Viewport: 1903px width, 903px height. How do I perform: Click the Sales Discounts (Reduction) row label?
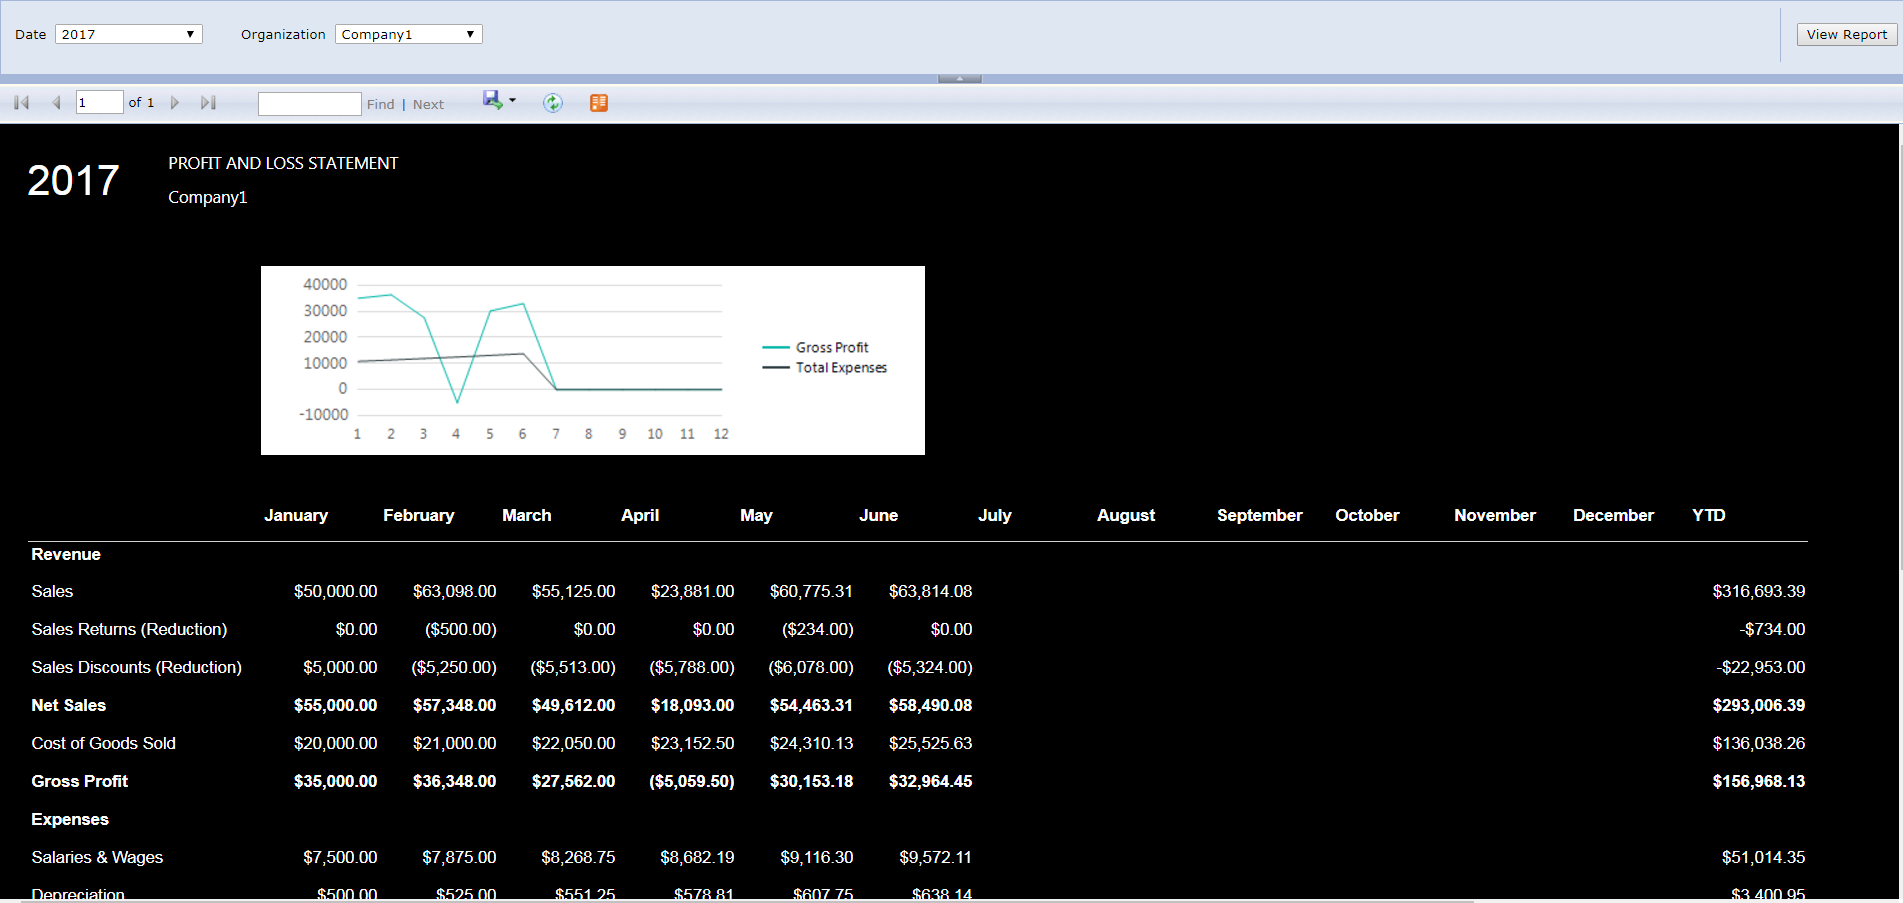click(x=136, y=667)
